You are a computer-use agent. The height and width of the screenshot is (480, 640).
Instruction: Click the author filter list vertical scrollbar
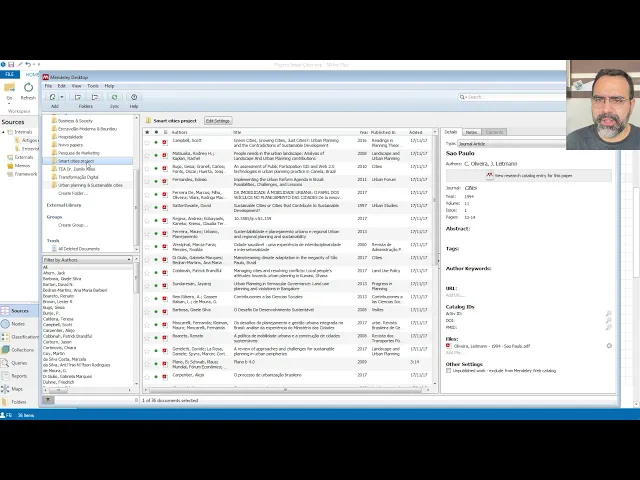click(x=136, y=278)
